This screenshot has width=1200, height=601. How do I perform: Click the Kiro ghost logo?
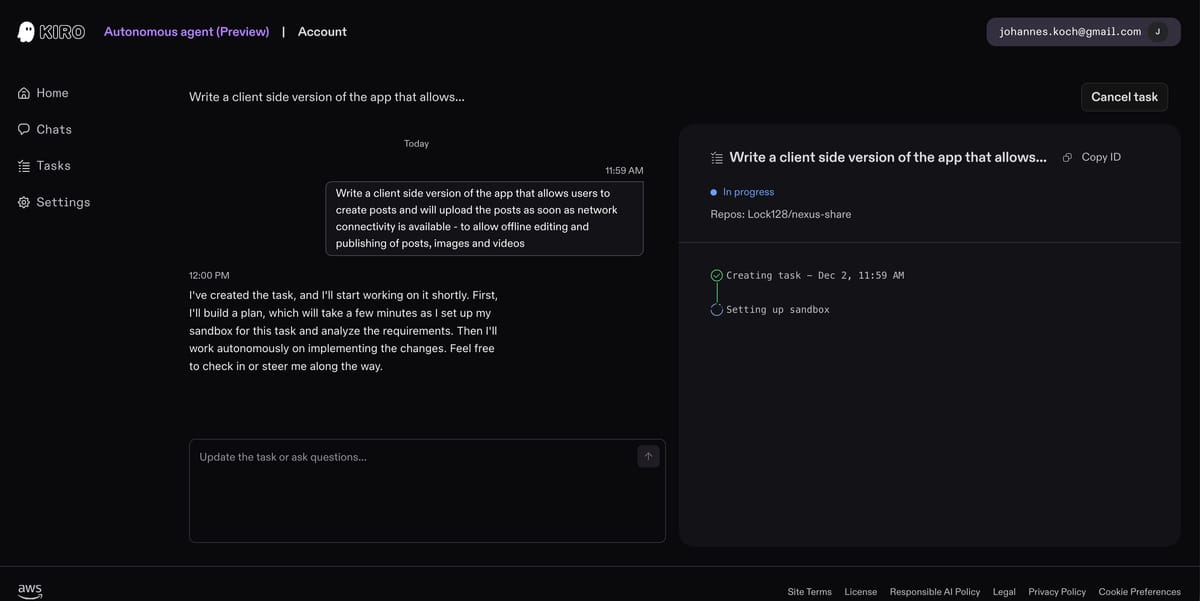point(26,32)
